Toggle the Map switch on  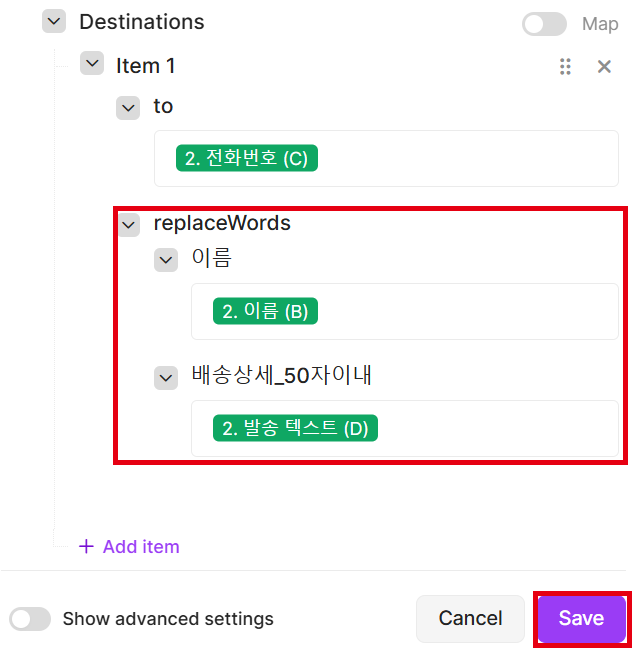(544, 24)
